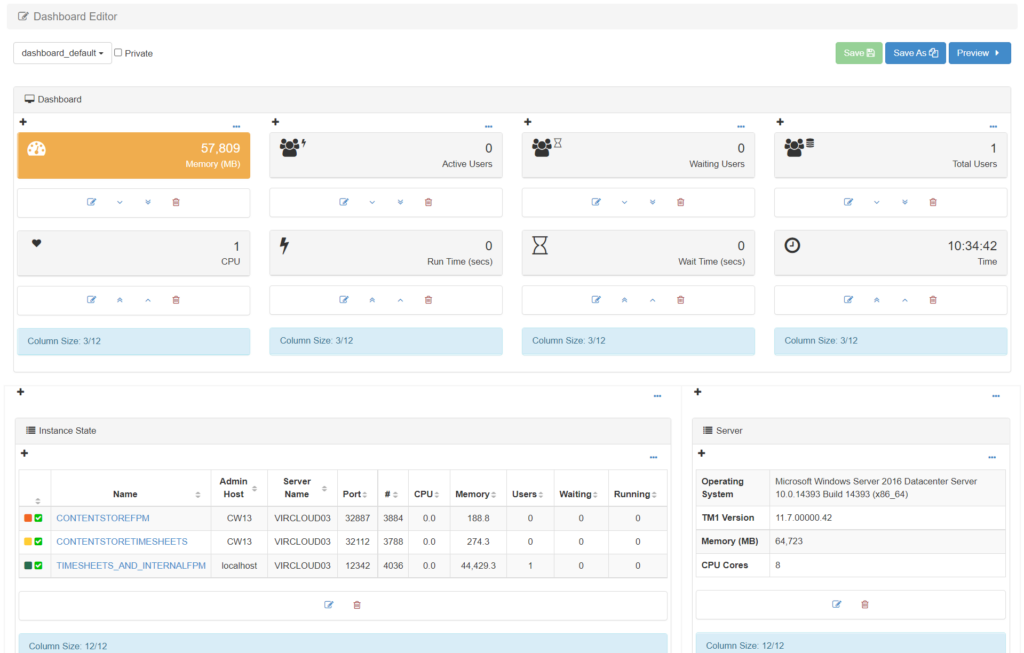The width and height of the screenshot is (1024, 653).
Task: Delete the Server info widget
Action: [865, 604]
